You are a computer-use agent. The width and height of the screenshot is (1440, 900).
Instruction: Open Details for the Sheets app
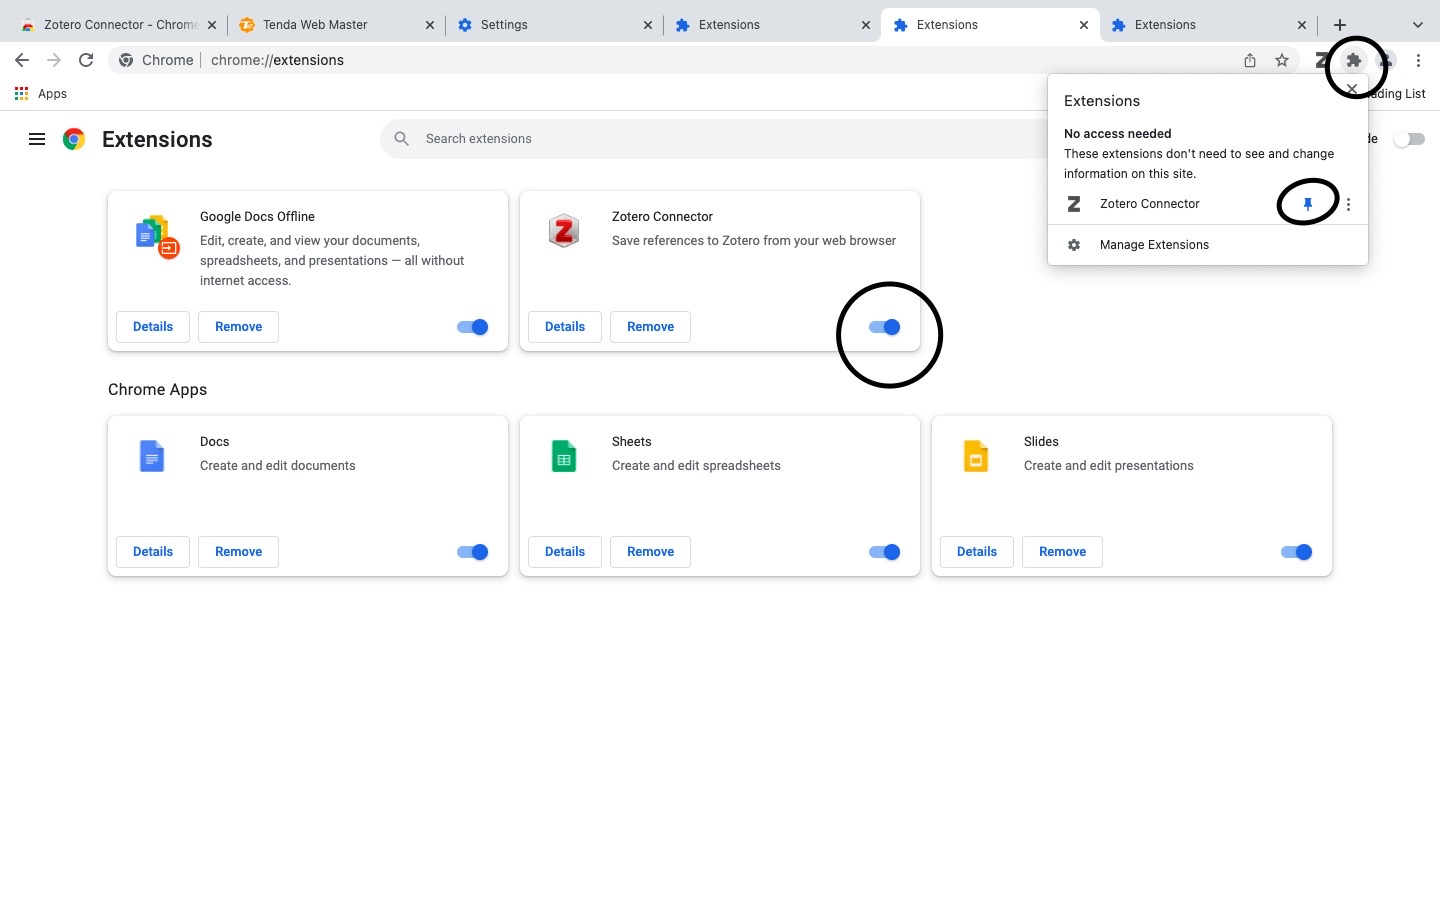click(565, 552)
